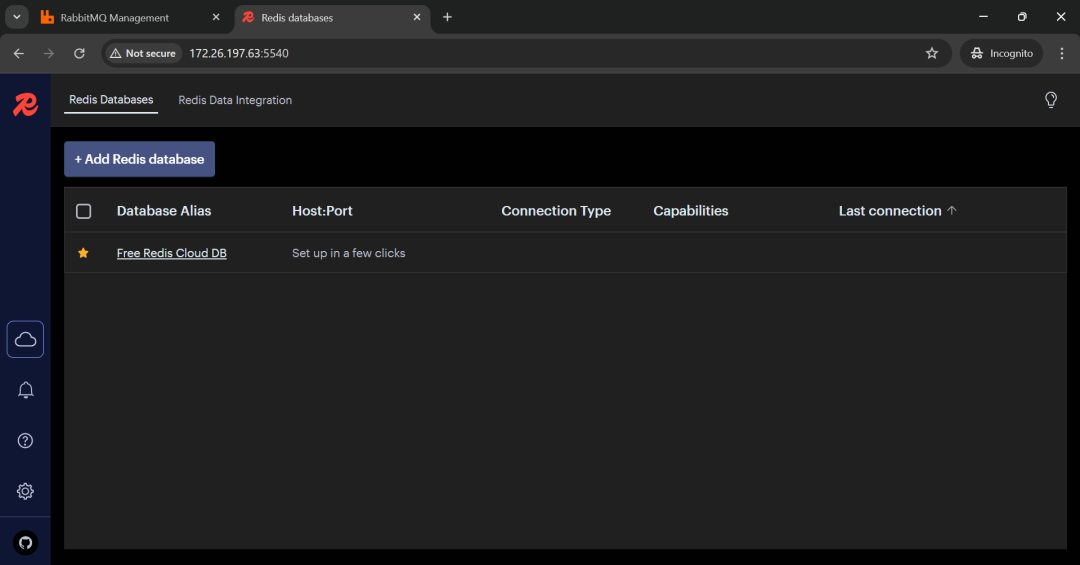Open the Redis Databases tab
Viewport: 1080px width, 565px height.
(111, 100)
